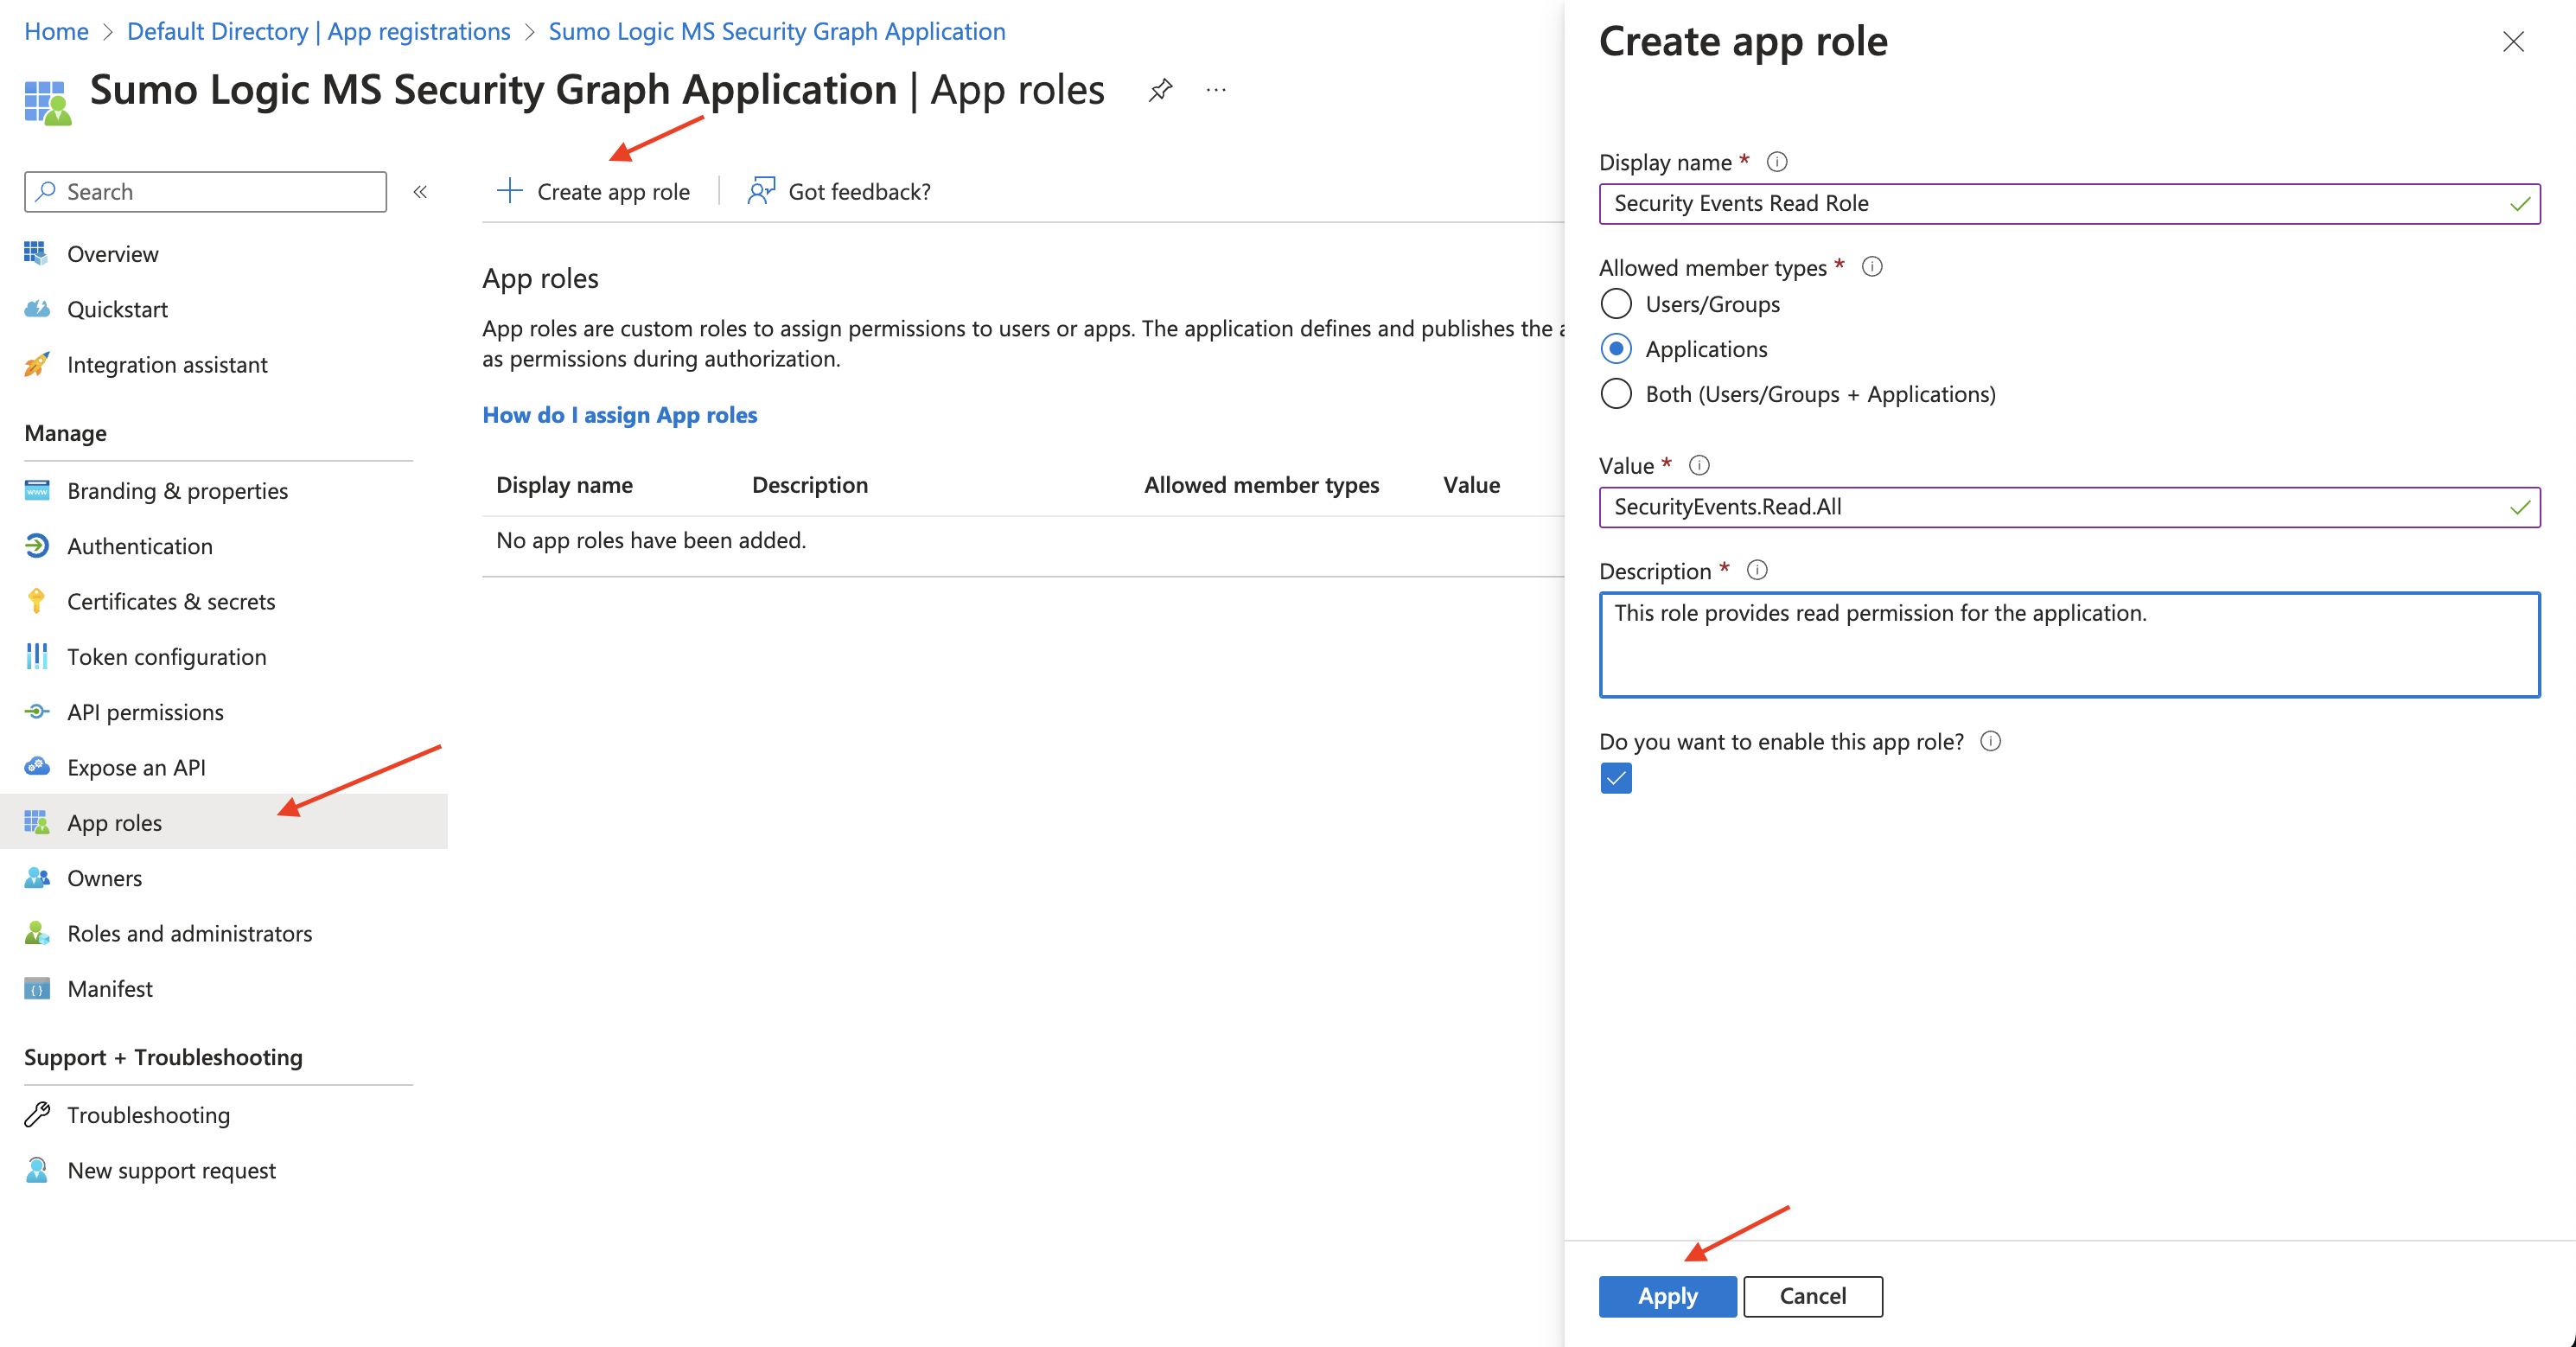Open the Integration assistant rocket icon

pos(36,364)
